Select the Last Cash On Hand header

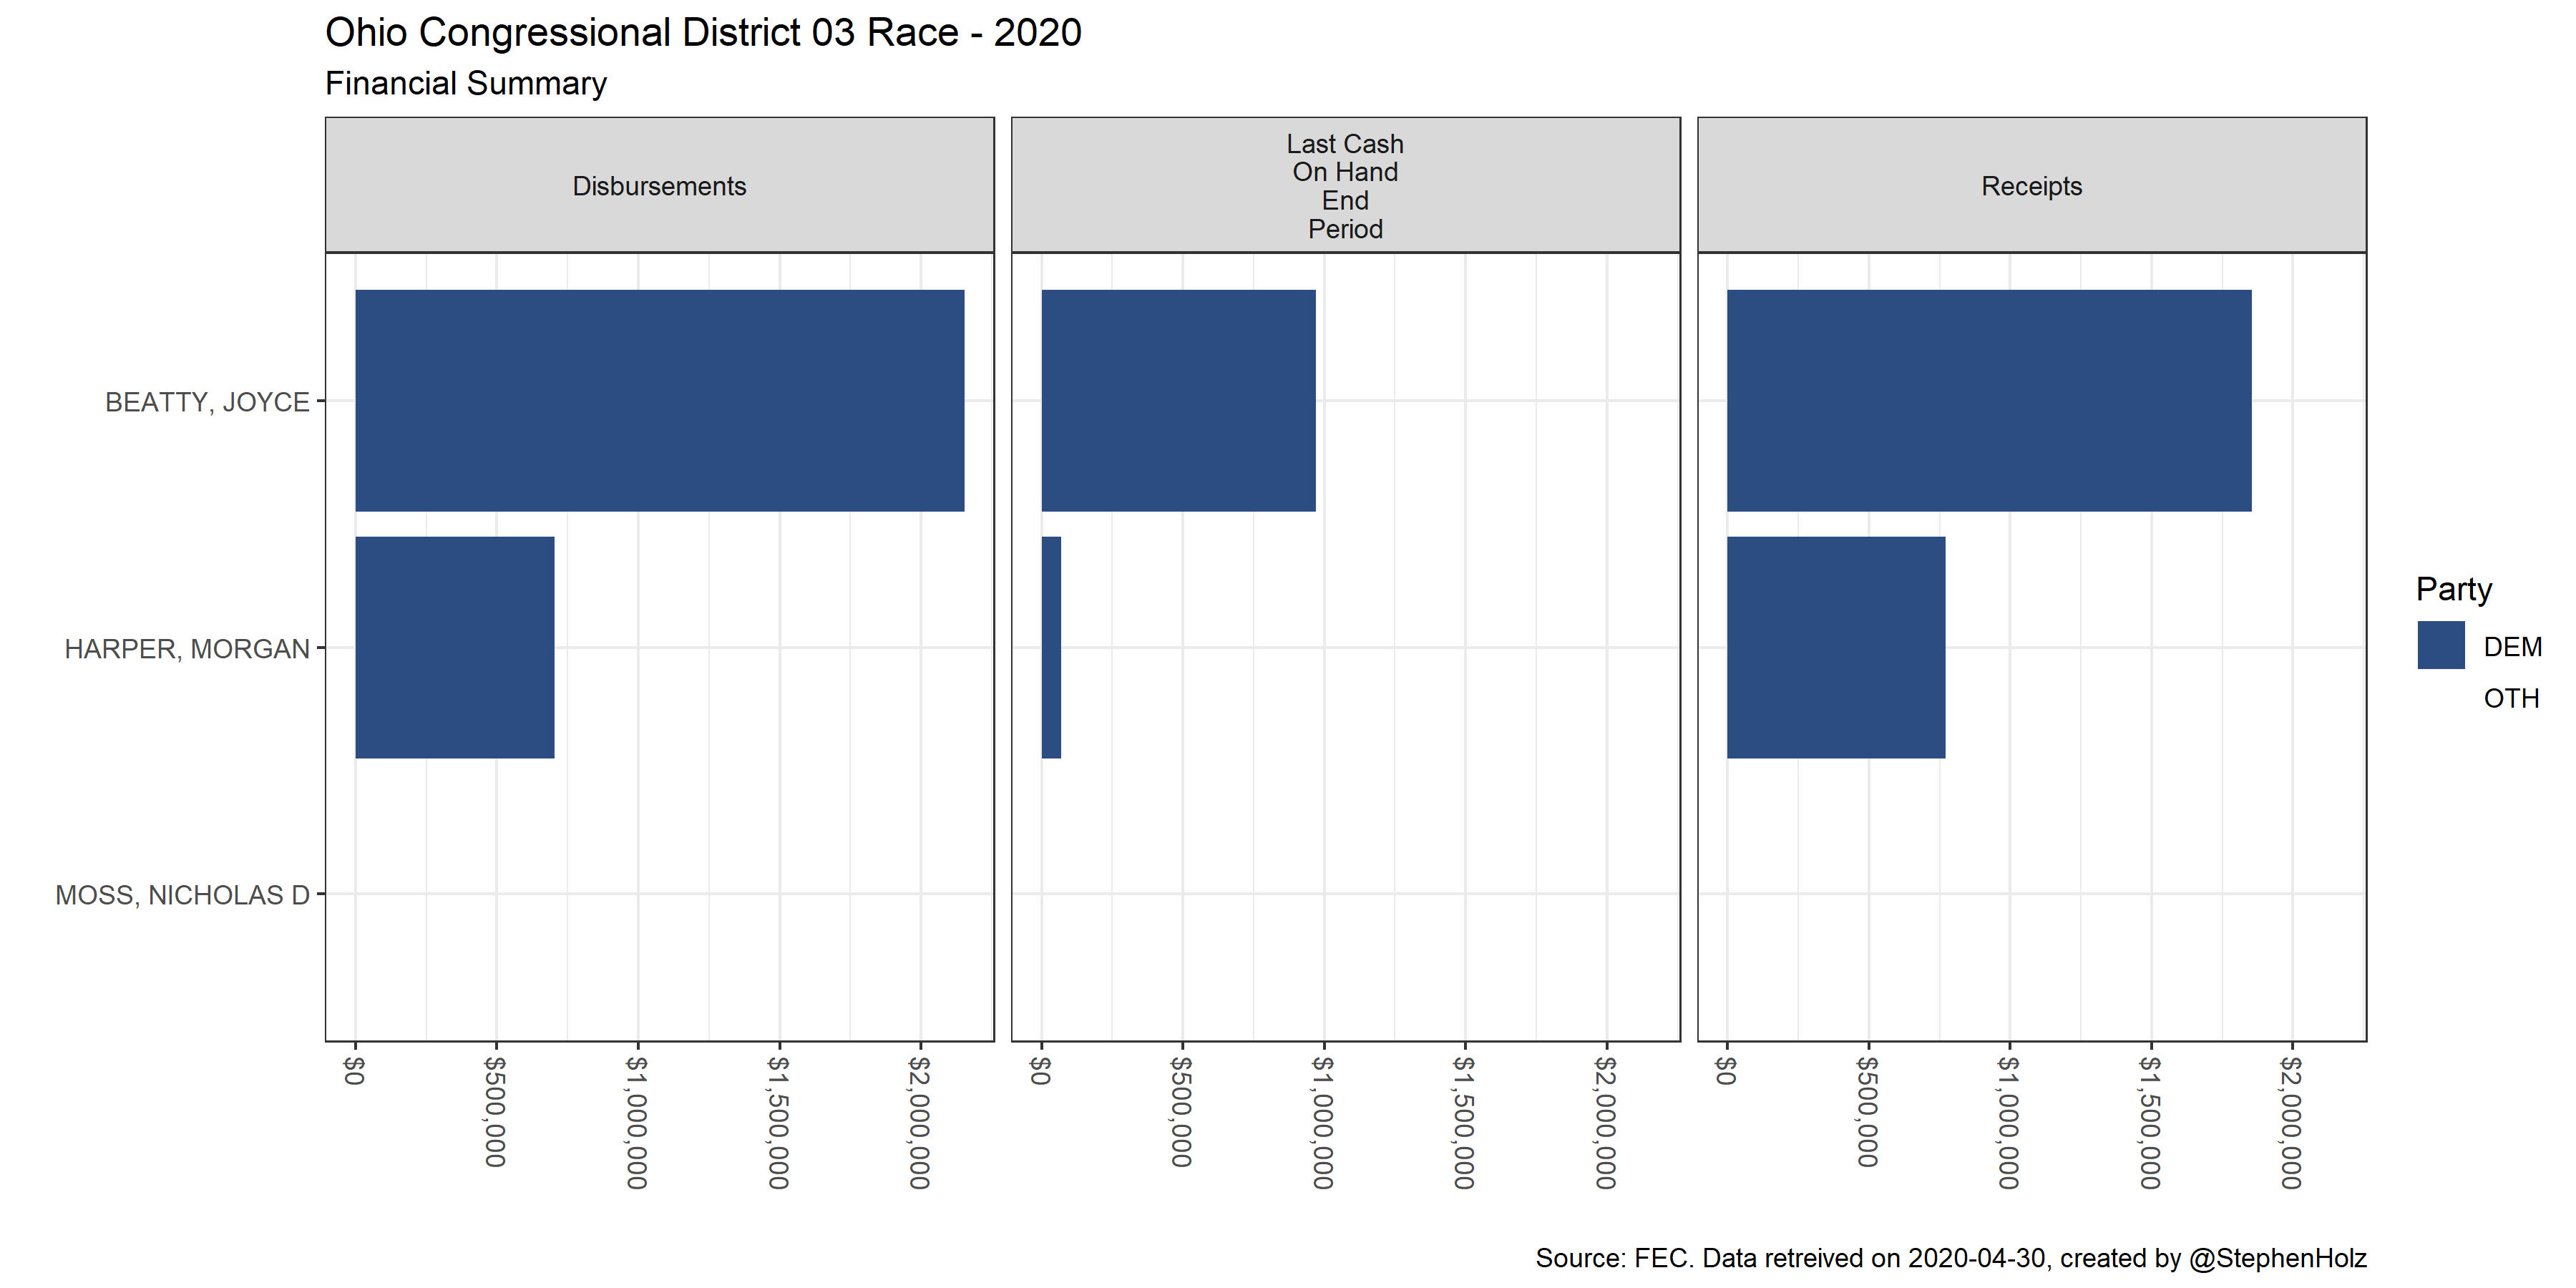pos(1345,186)
